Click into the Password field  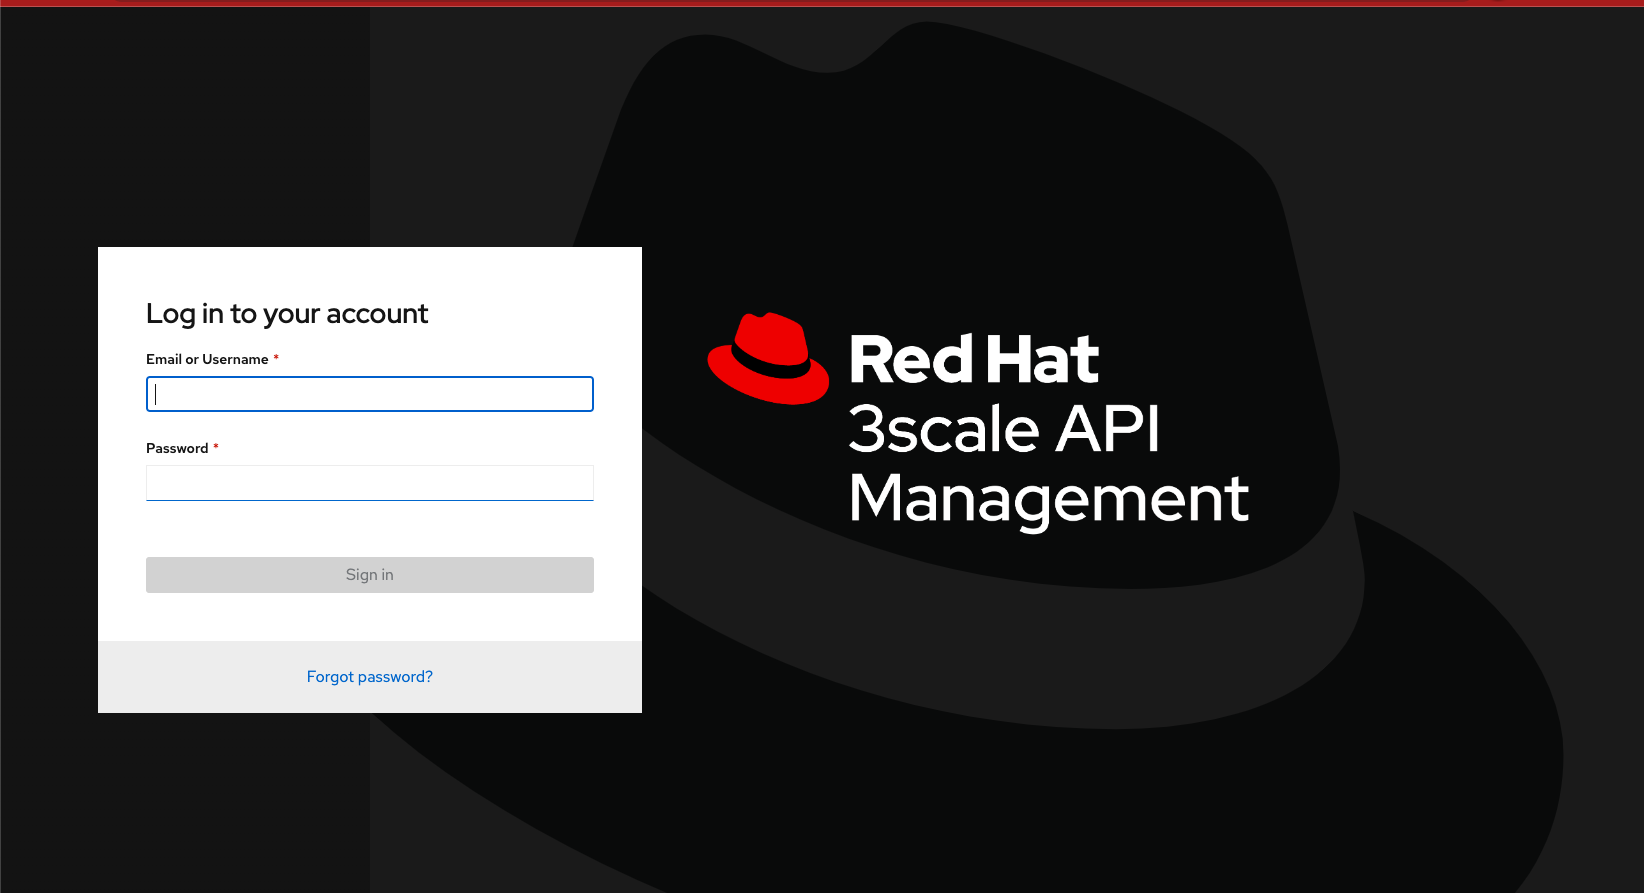[370, 483]
